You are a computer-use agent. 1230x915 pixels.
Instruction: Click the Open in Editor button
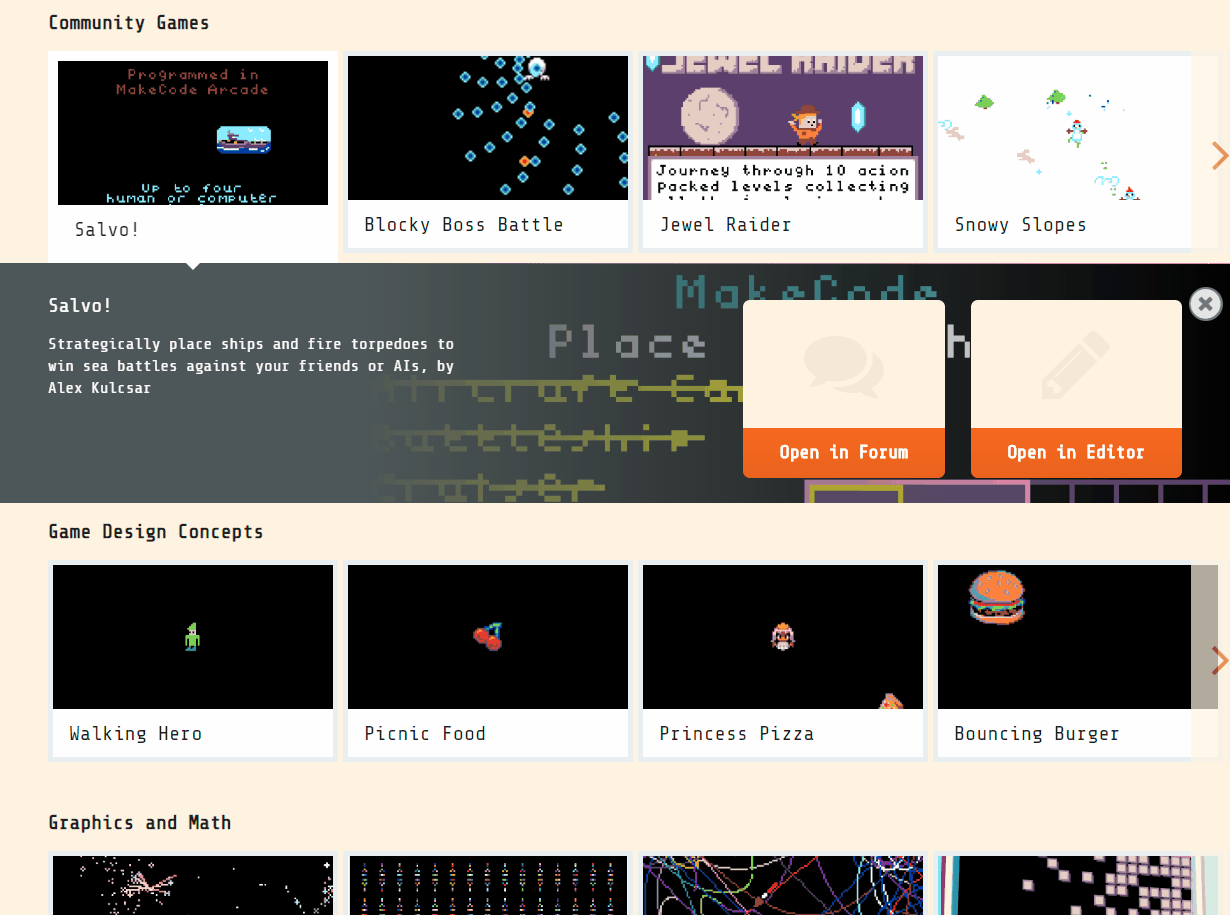point(1076,453)
